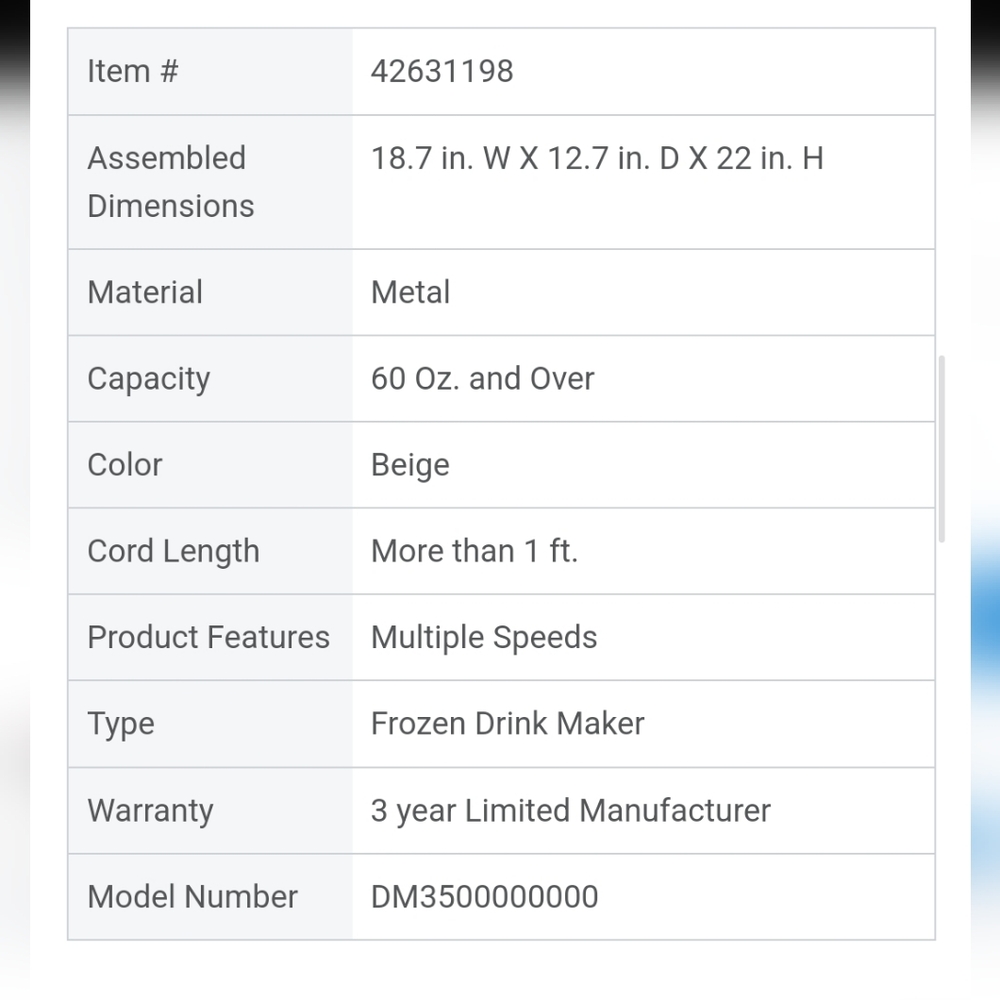Select the 'Frozen Drink Maker' type value
The width and height of the screenshot is (1000, 1000).
click(x=507, y=724)
